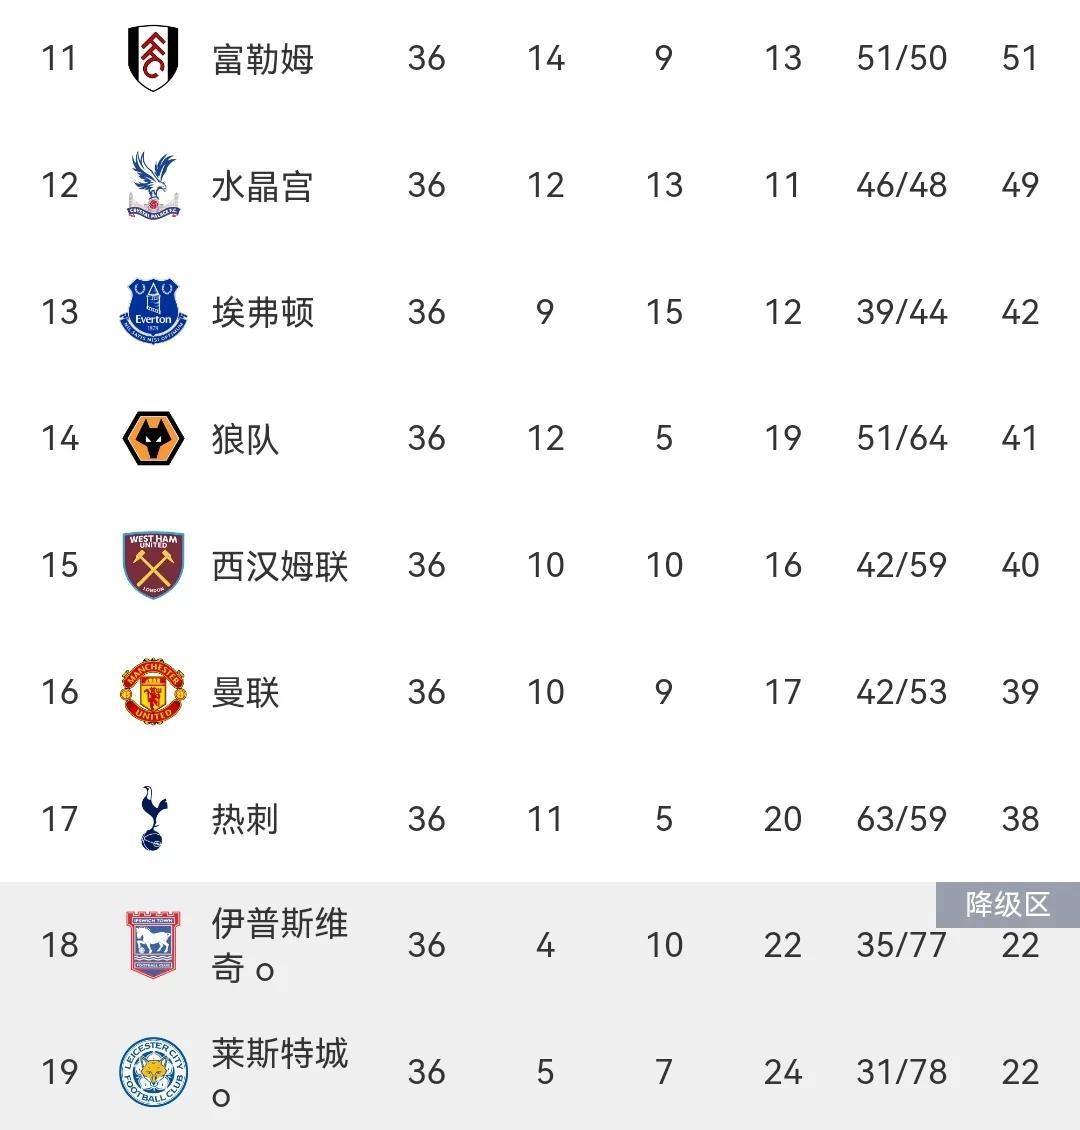Tap the Crystal Palace eagle crest
The image size is (1080, 1130).
[153, 185]
